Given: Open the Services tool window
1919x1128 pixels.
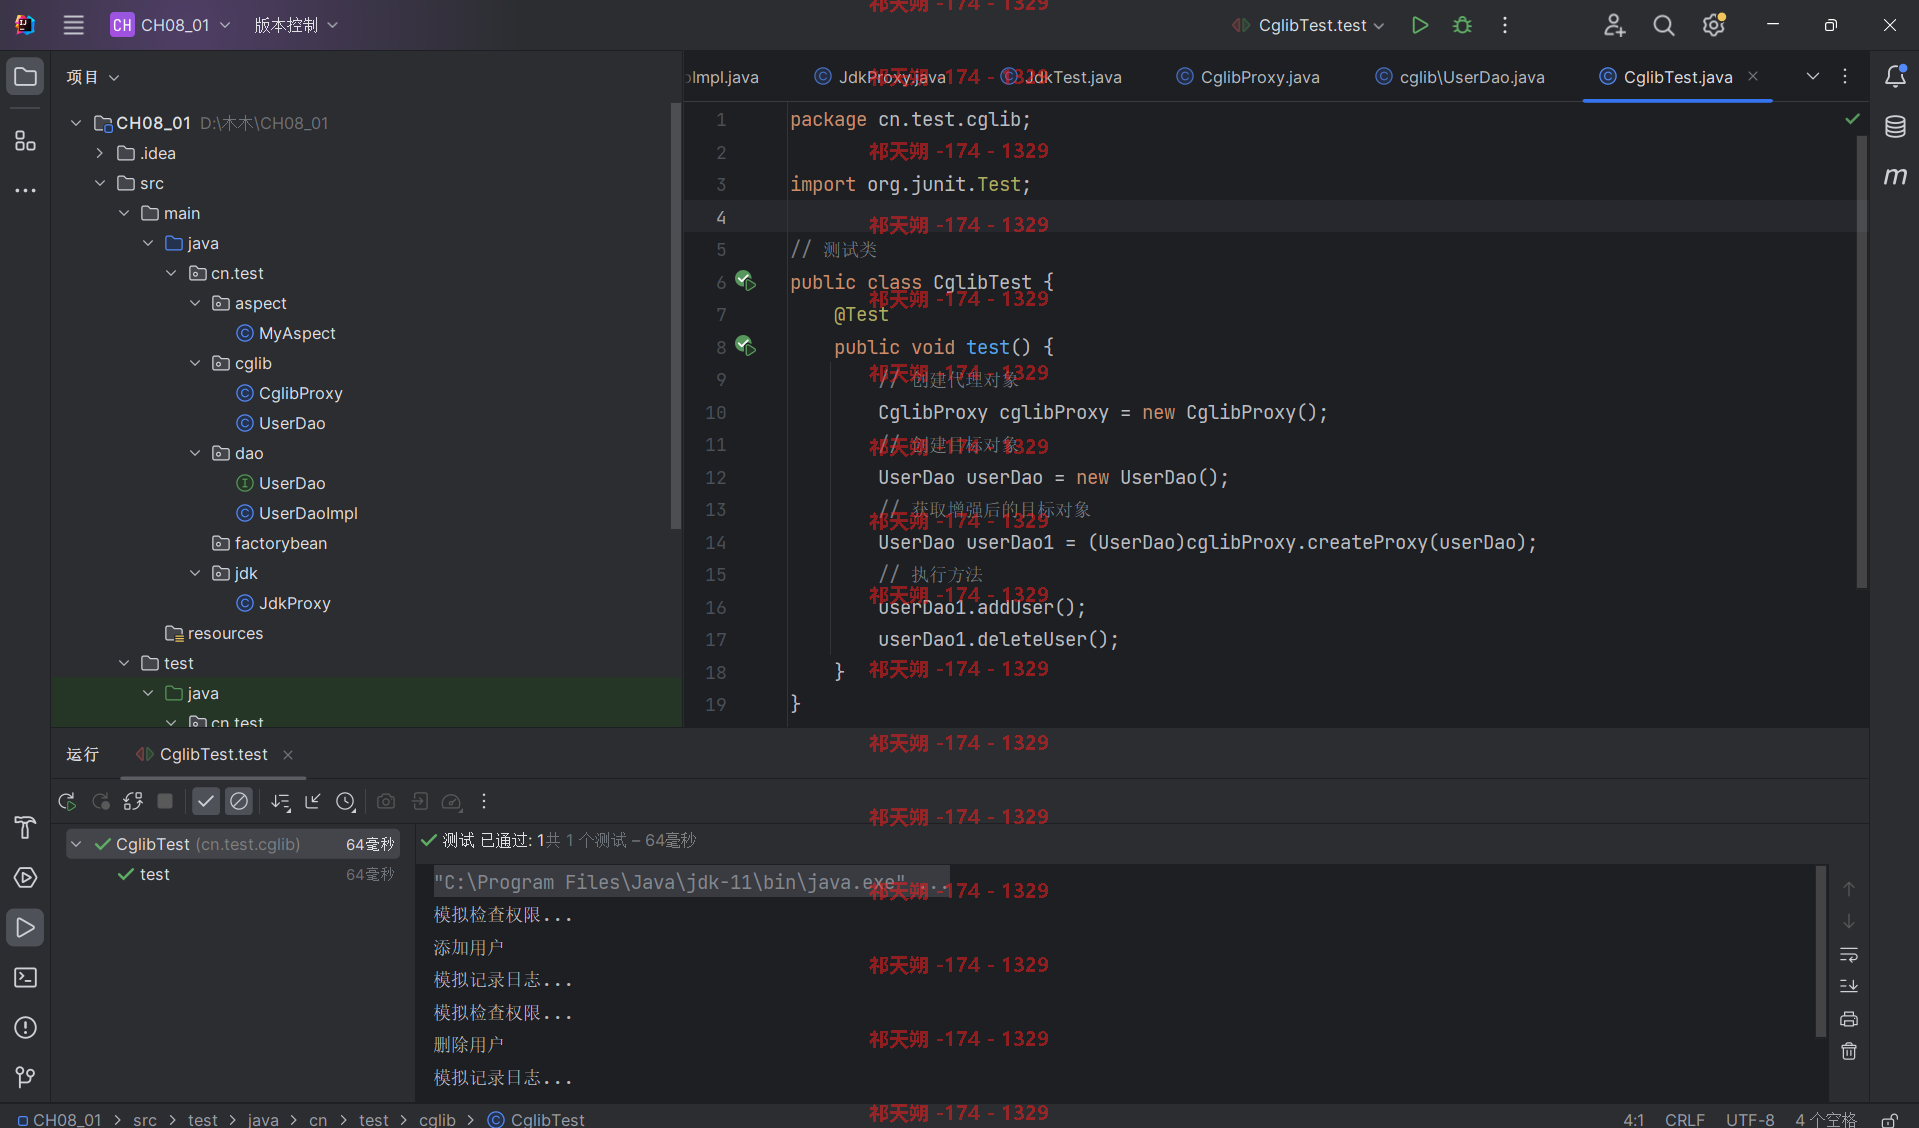Looking at the screenshot, I should [x=25, y=878].
